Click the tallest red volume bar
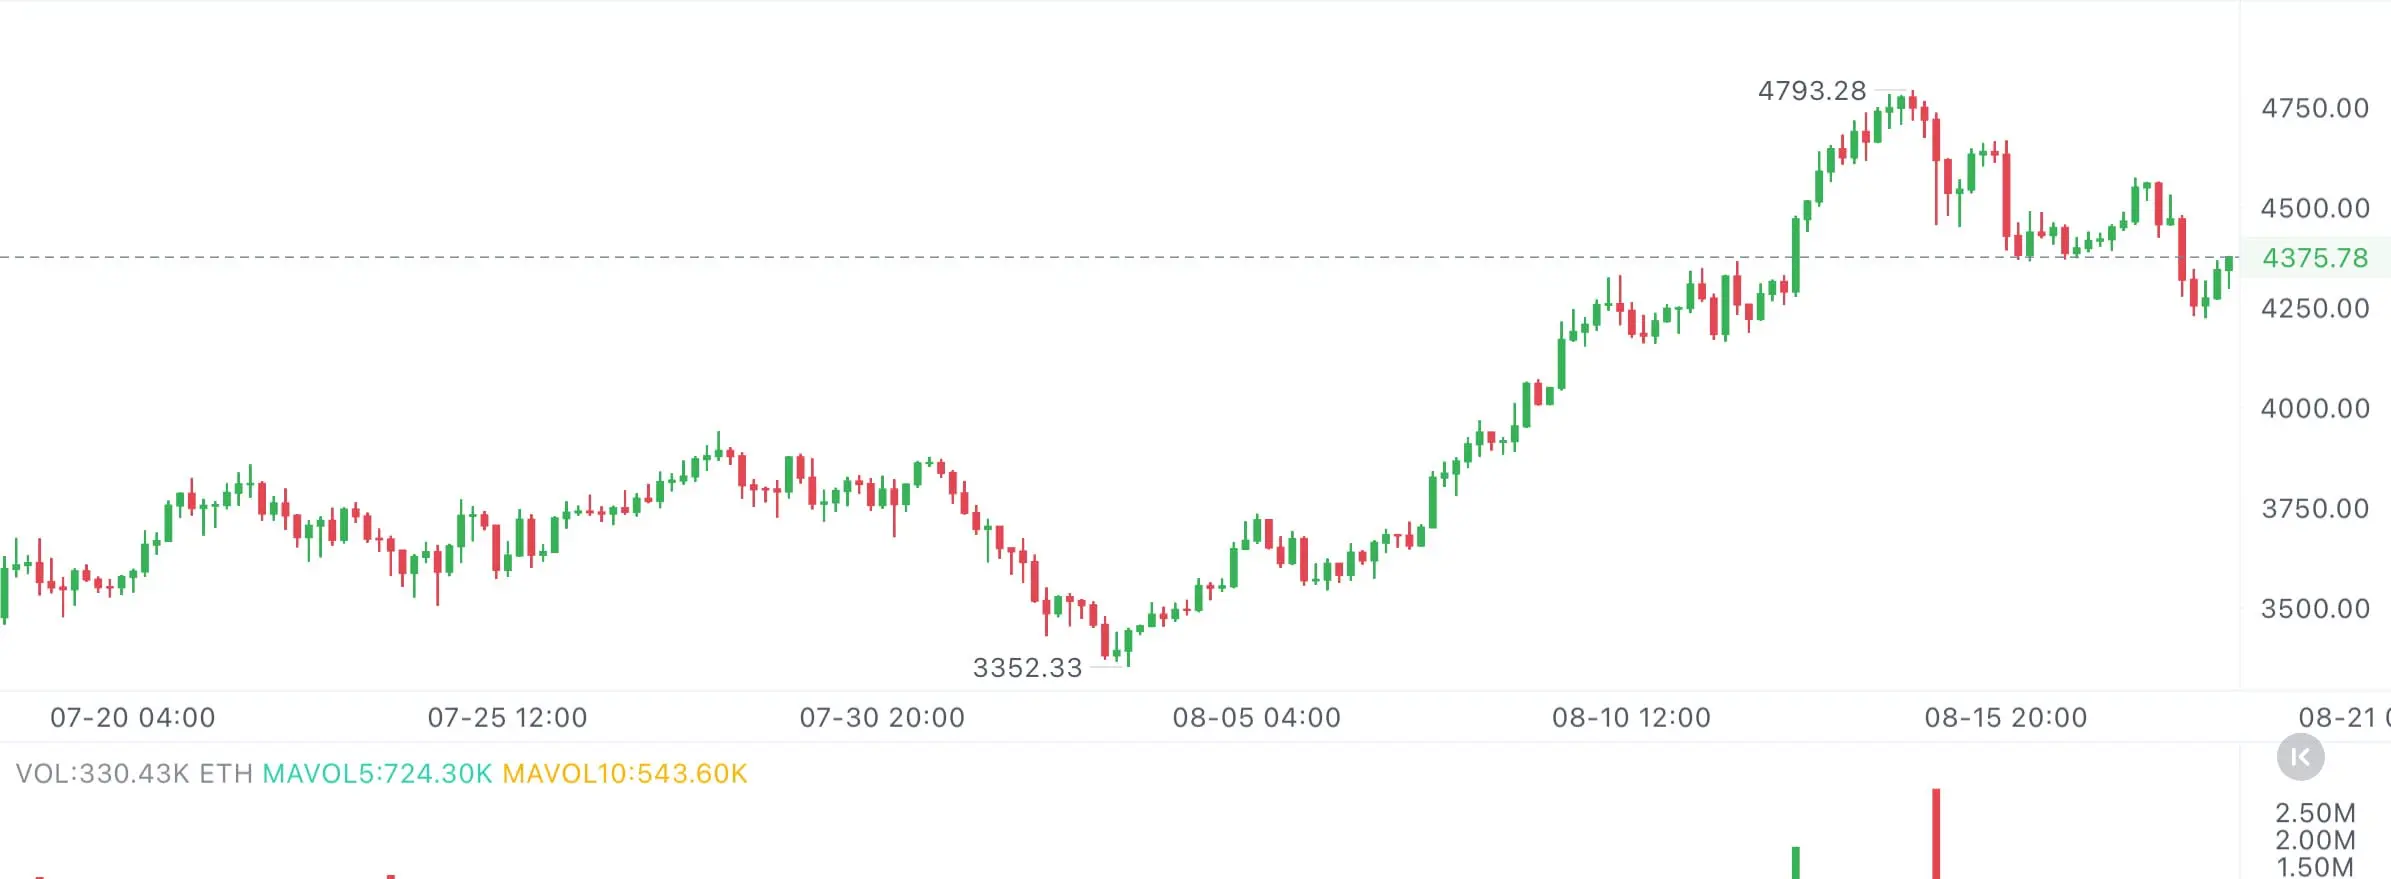Viewport: 2391px width, 879px height. tap(1936, 834)
